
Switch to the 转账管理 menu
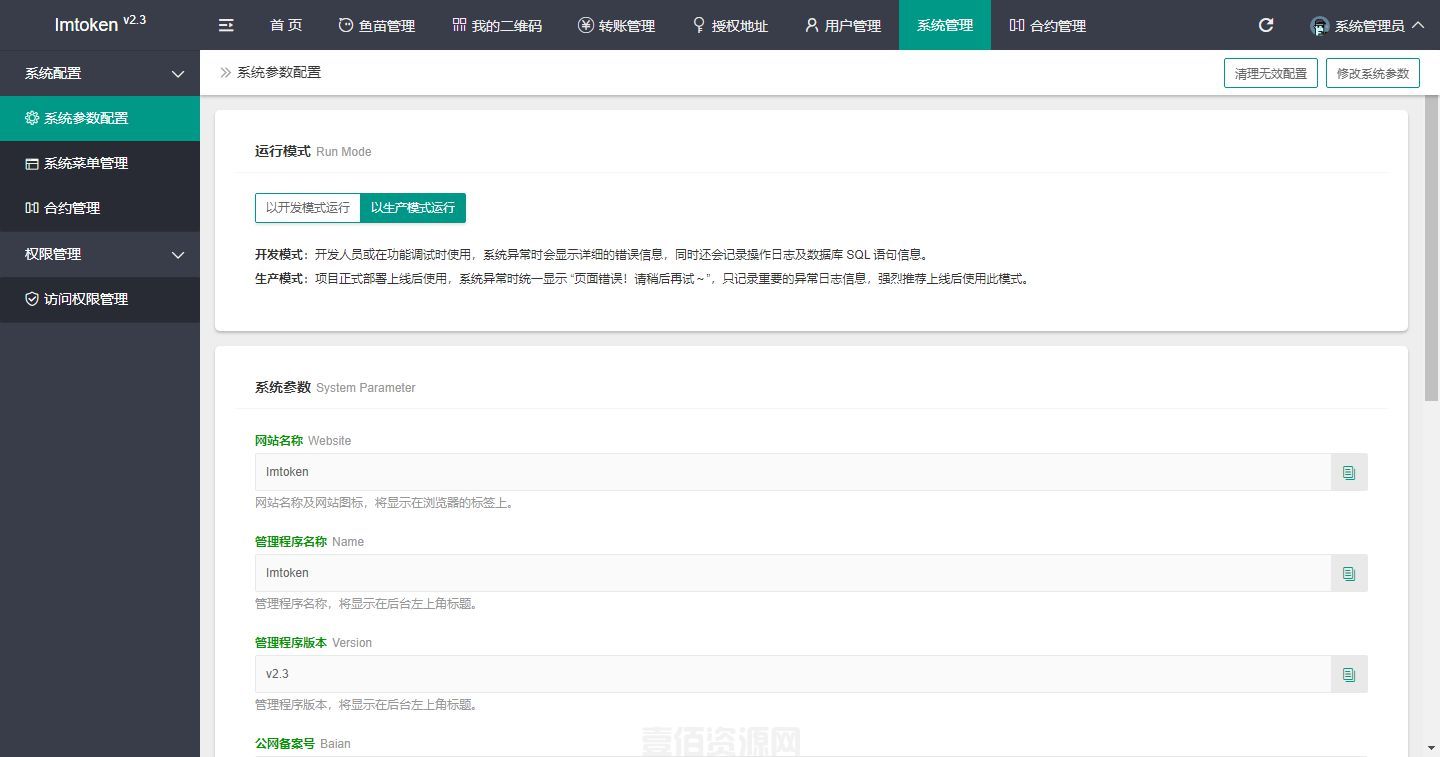point(615,25)
